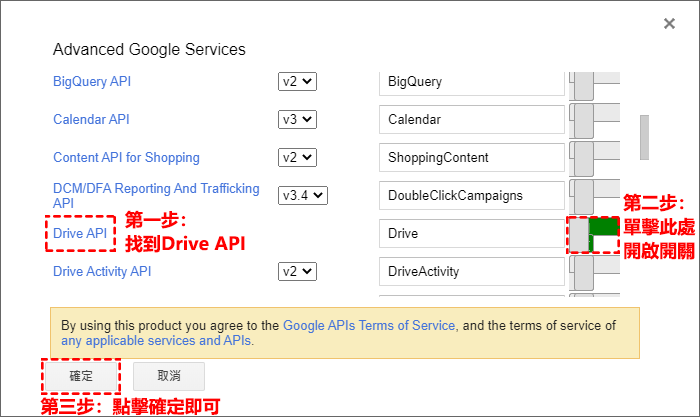Open the Drive API link
700x417 pixels.
(x=82, y=234)
